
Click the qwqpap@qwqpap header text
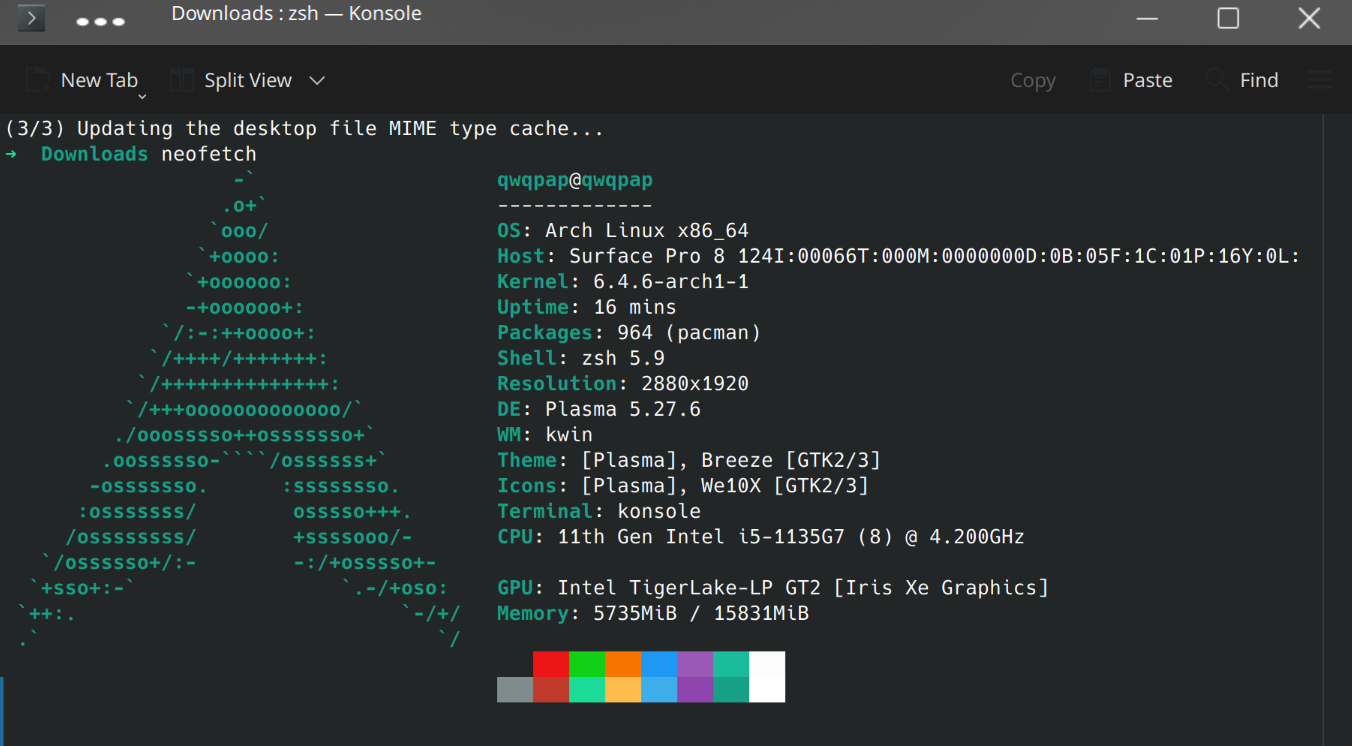(575, 180)
